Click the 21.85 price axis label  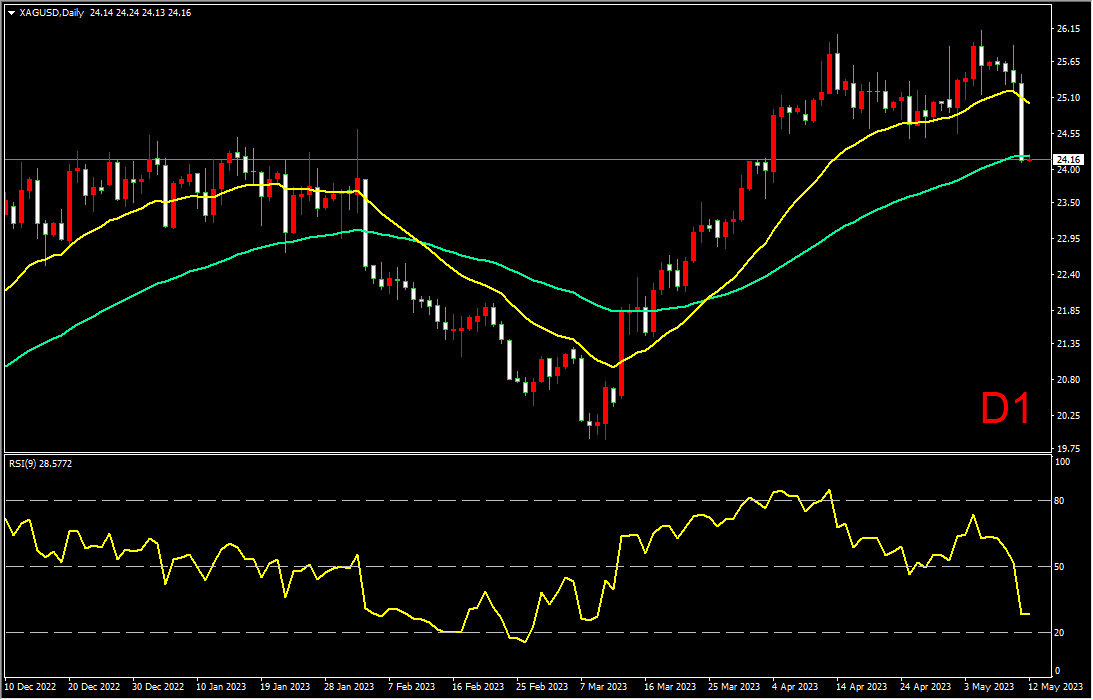click(x=1069, y=310)
